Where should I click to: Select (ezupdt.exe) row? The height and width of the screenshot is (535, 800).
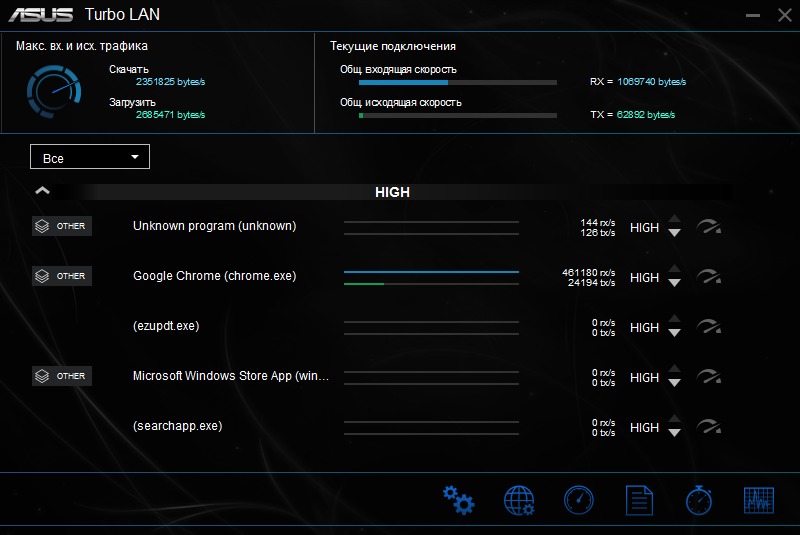tap(378, 326)
